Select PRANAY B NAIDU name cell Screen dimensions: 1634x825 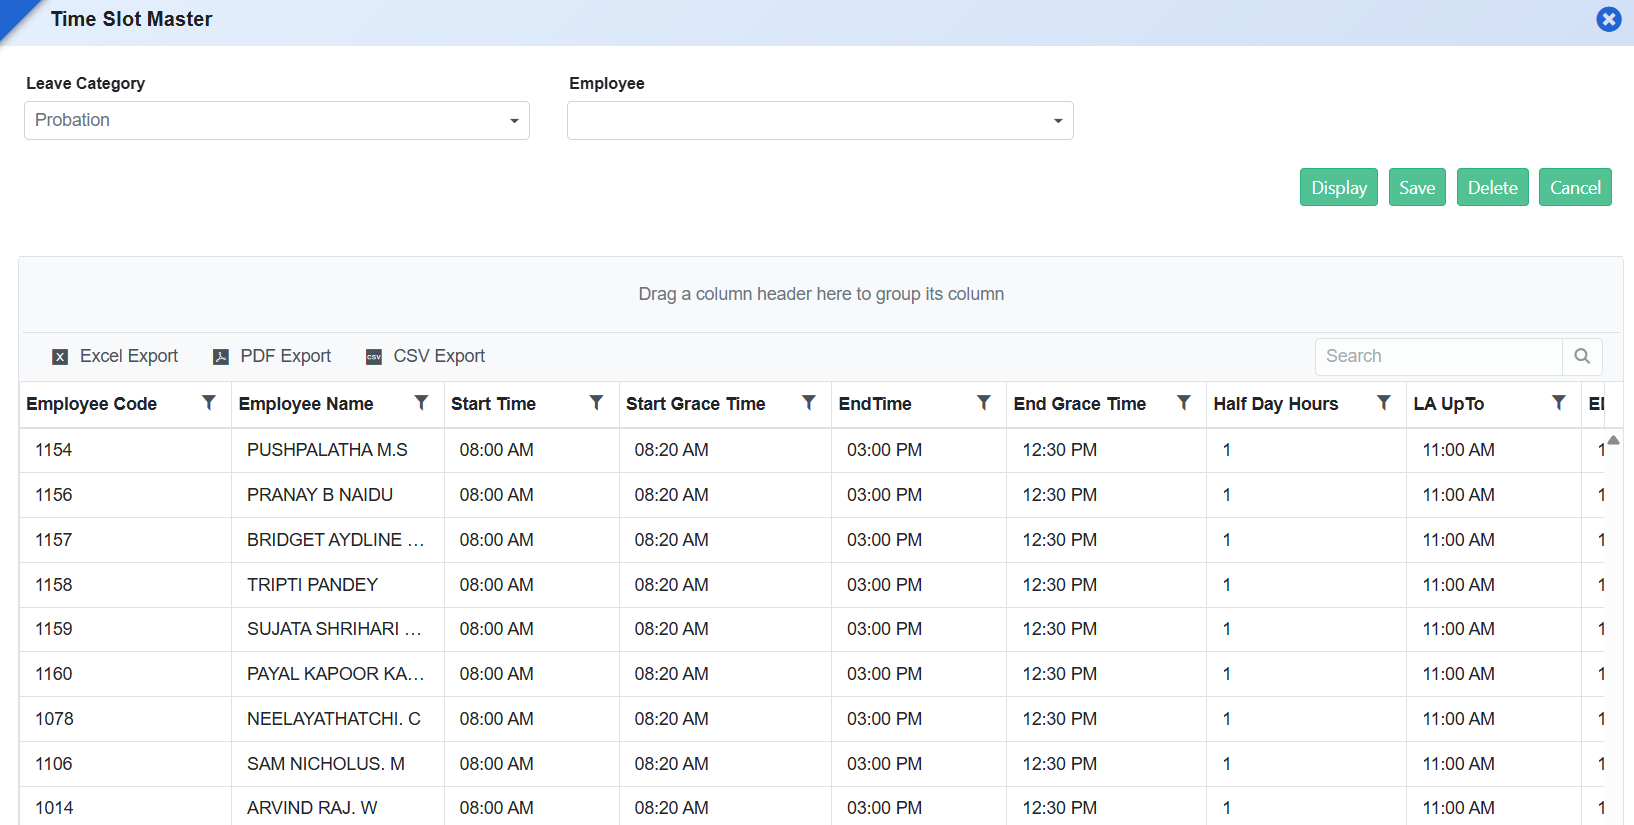[338, 495]
